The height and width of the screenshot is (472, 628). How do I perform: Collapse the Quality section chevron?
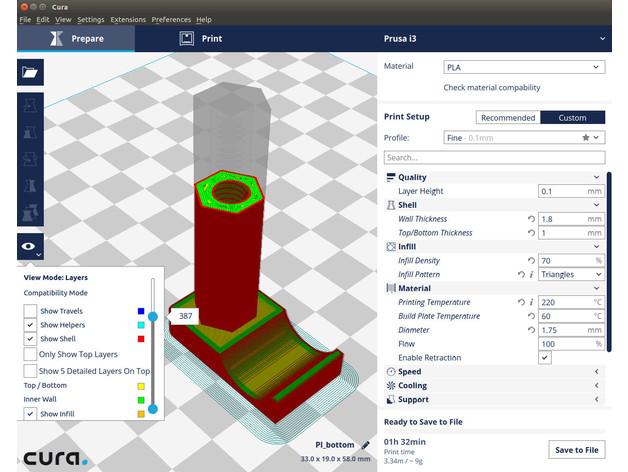(x=596, y=177)
